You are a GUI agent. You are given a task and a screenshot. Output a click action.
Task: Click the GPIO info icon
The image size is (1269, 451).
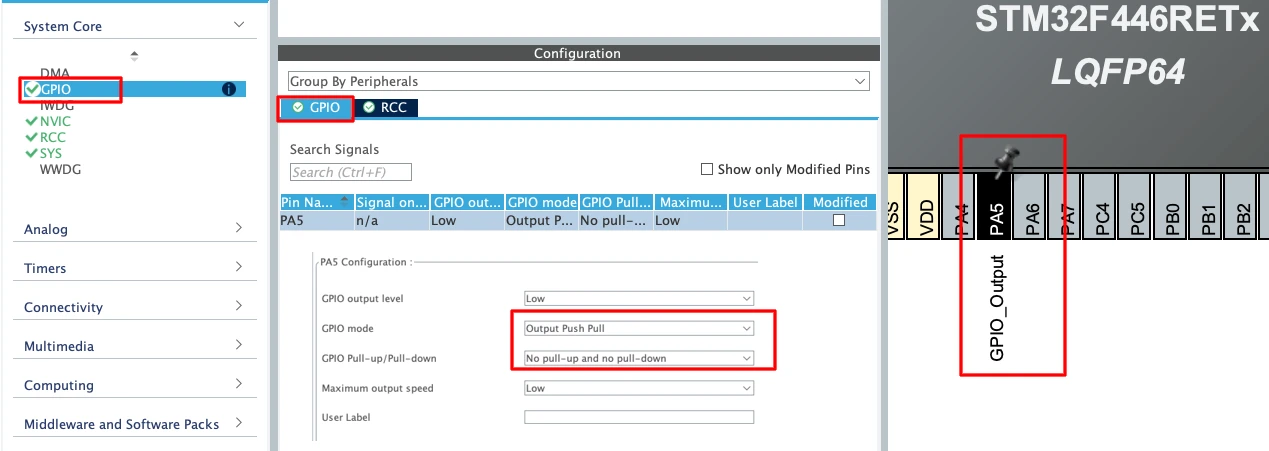[x=228, y=89]
